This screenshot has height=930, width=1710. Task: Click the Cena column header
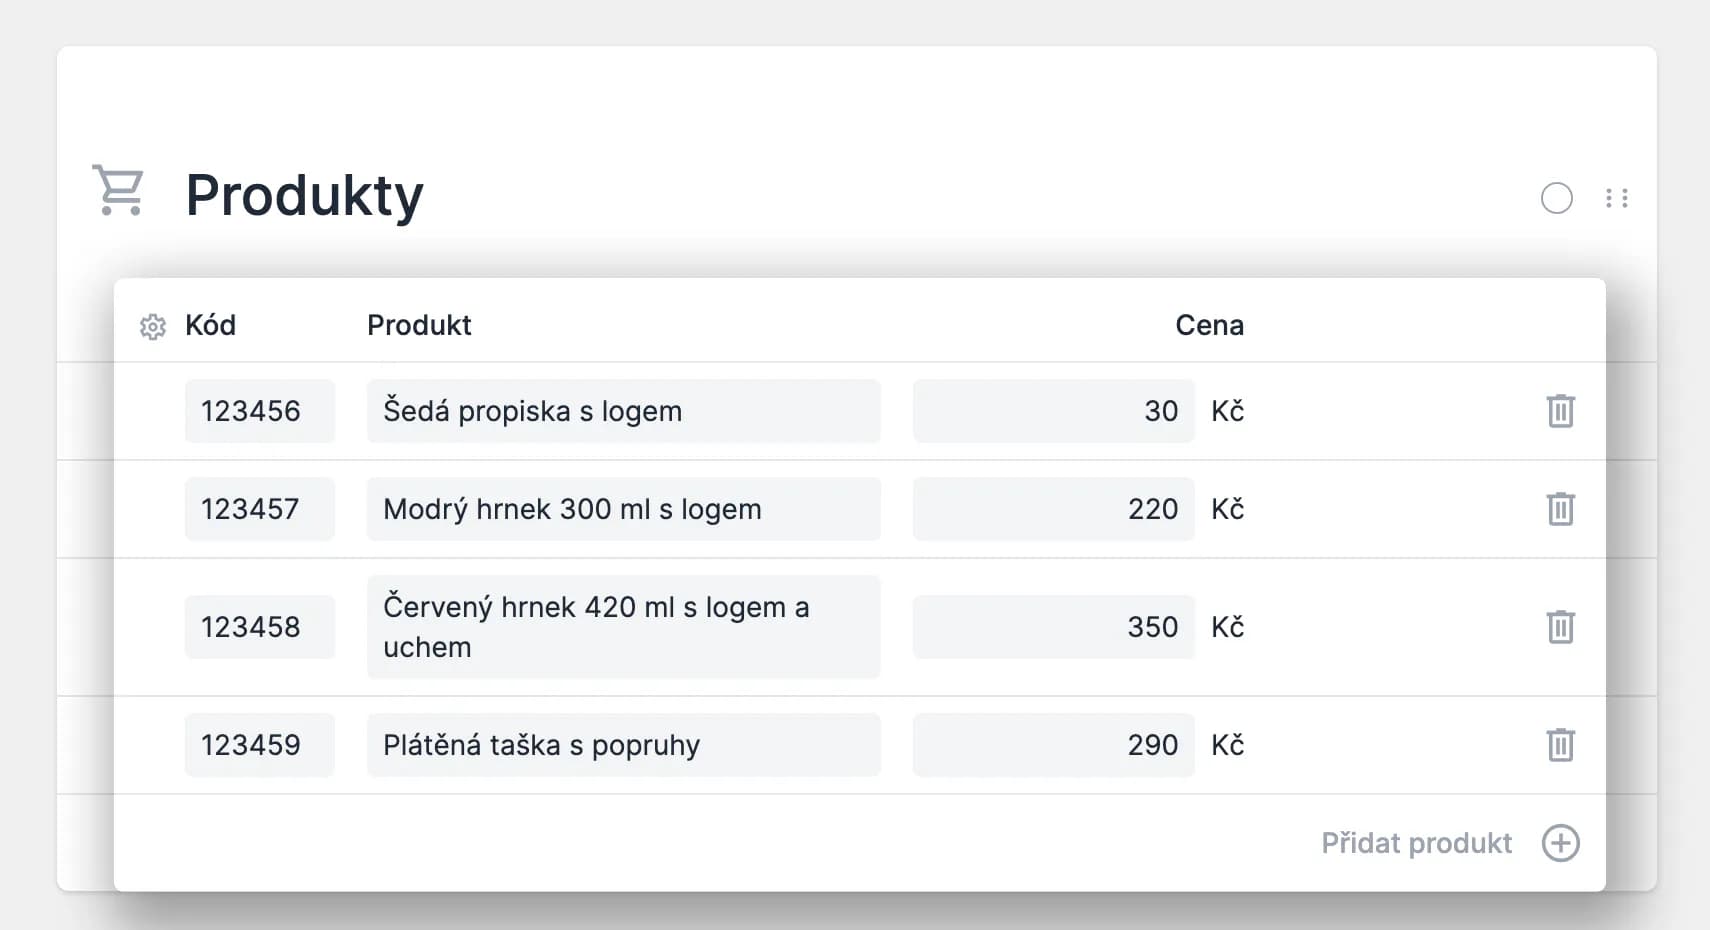(x=1209, y=325)
